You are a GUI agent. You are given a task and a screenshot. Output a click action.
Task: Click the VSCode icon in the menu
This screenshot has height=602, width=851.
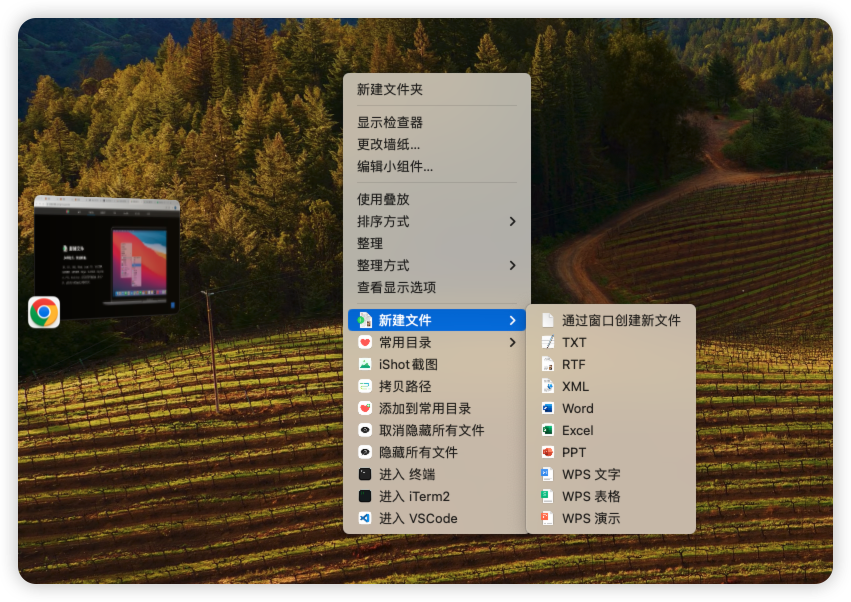pos(365,518)
